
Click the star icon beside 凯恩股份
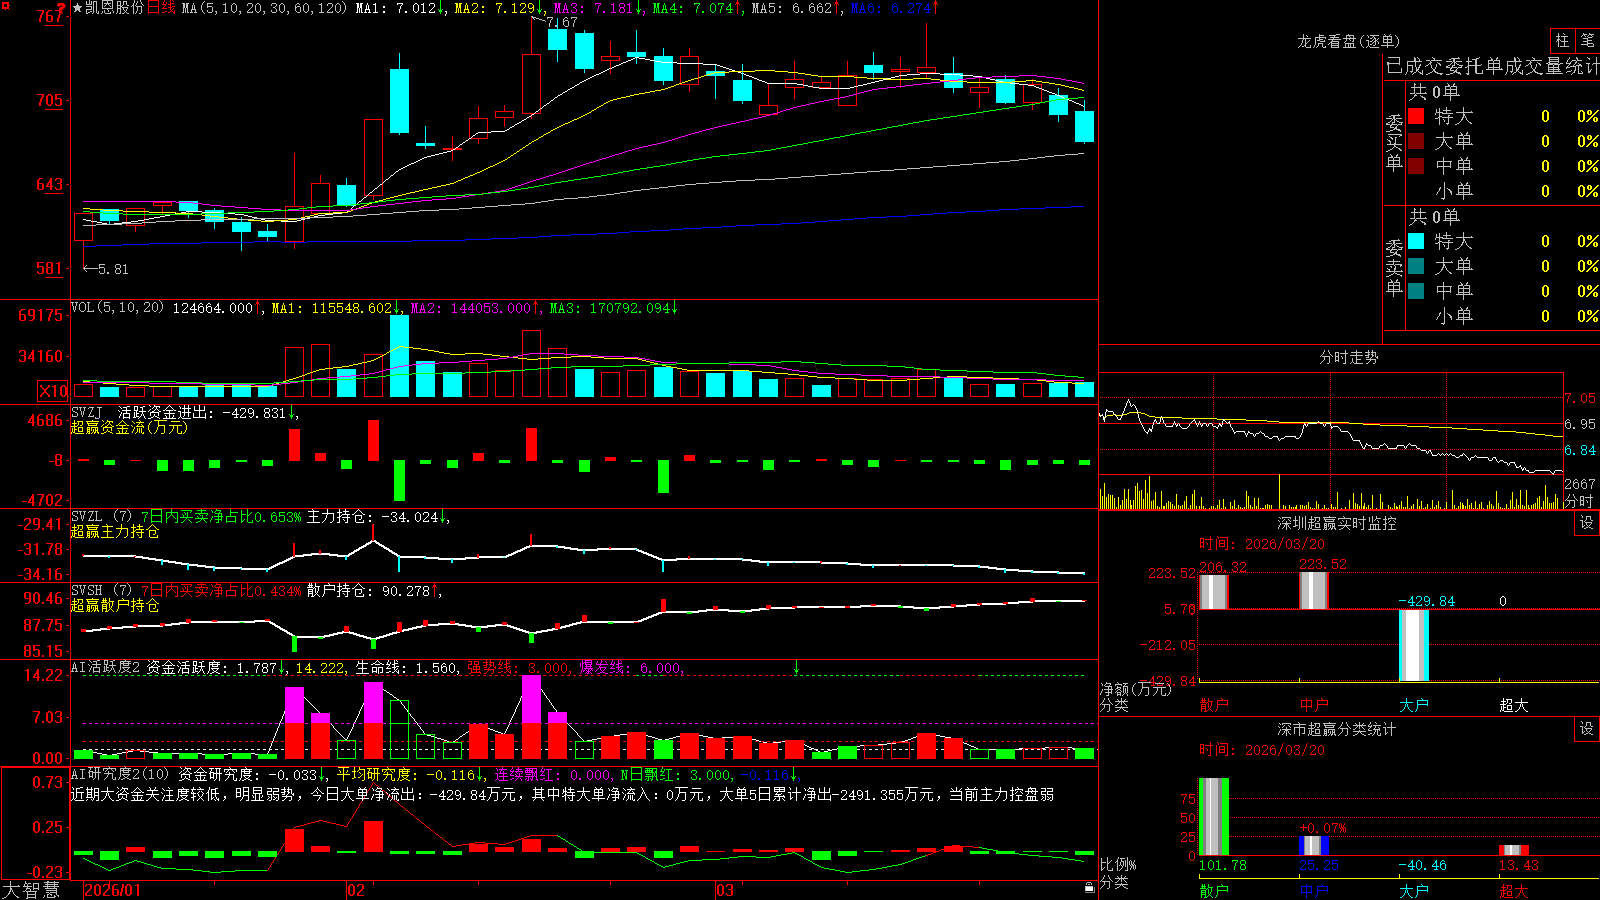pyautogui.click(x=78, y=8)
